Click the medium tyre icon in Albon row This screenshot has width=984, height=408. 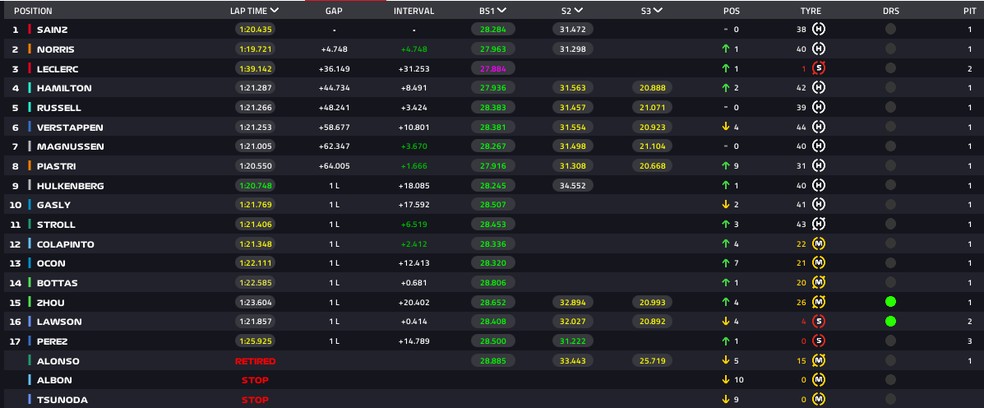point(818,380)
